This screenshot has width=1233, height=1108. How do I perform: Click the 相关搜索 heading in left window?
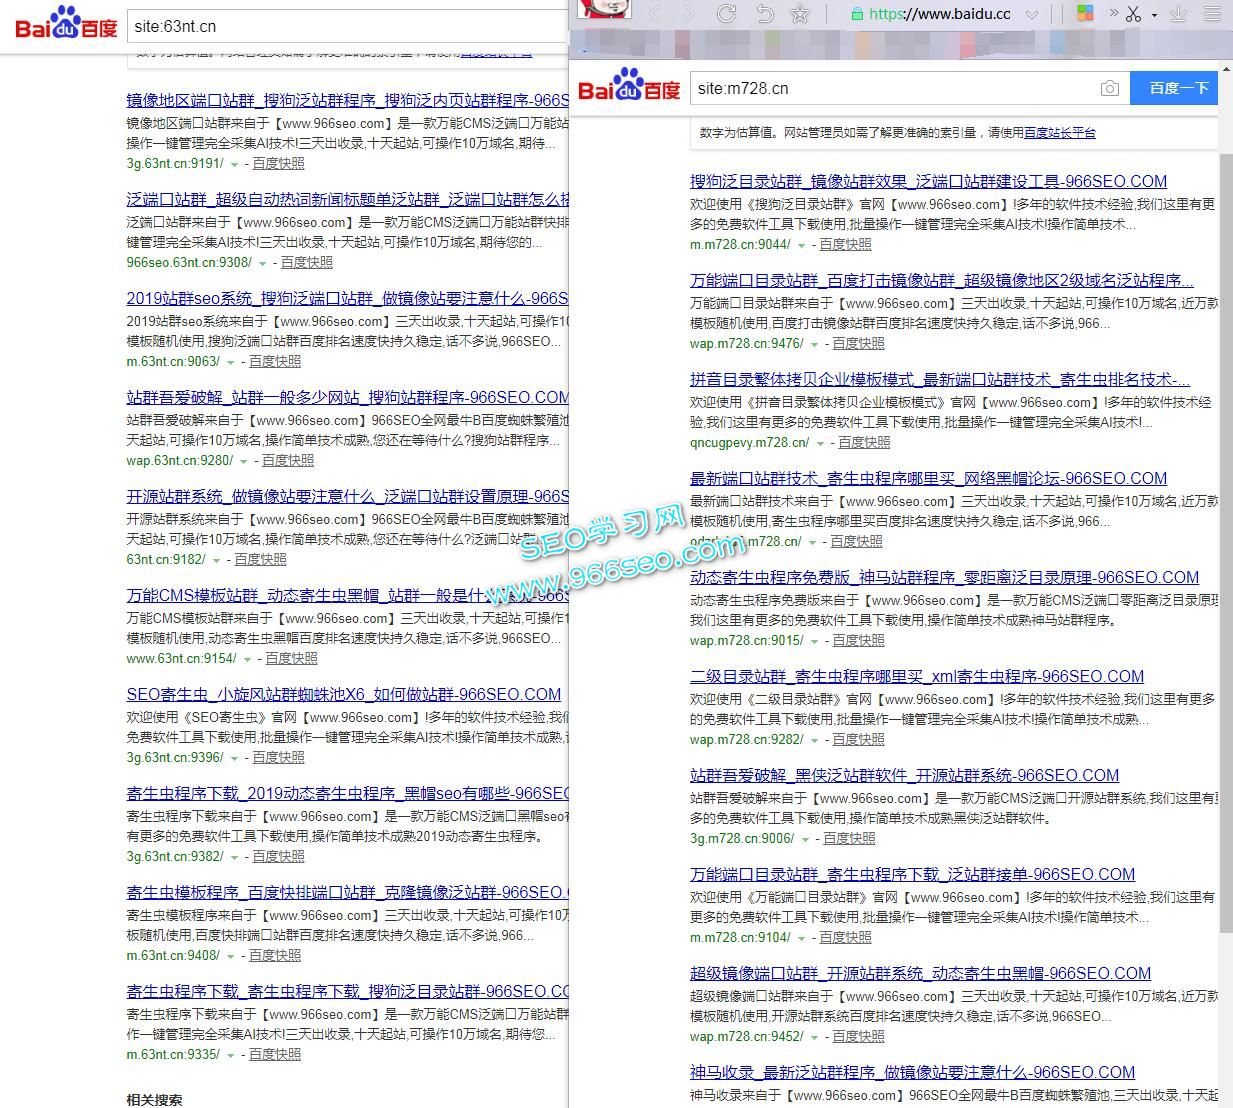click(155, 1100)
